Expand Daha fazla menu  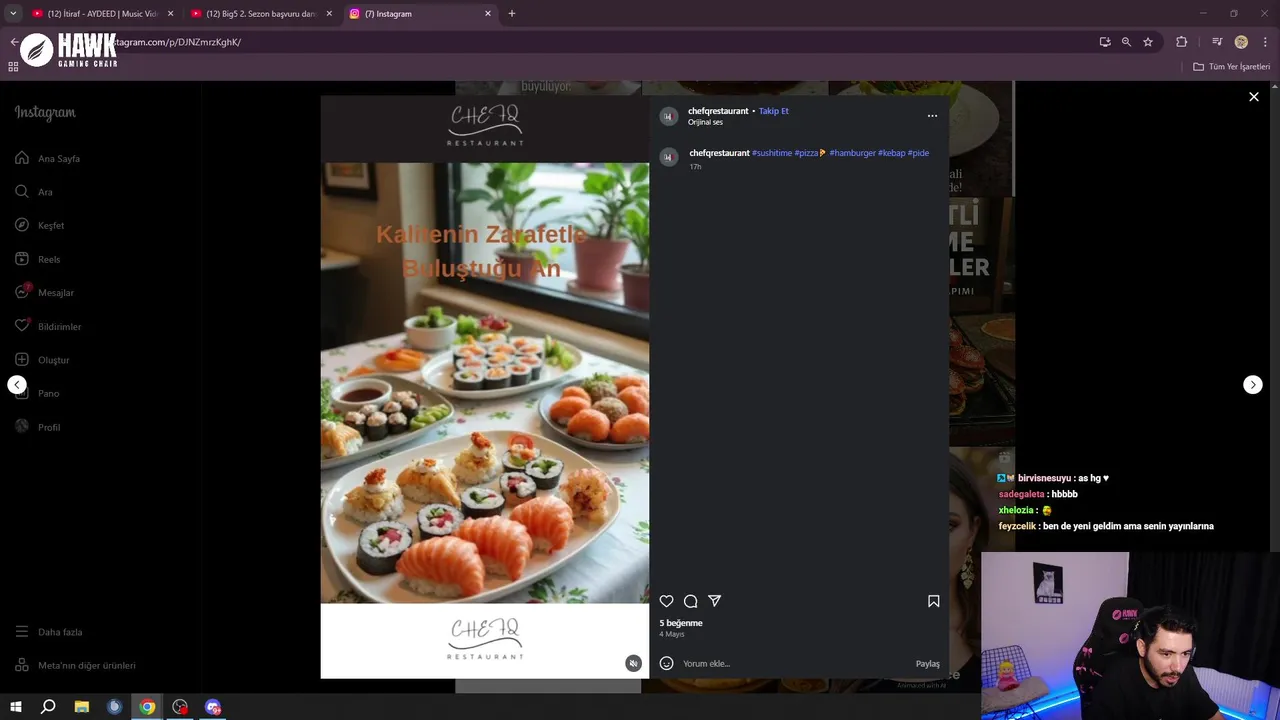point(49,632)
